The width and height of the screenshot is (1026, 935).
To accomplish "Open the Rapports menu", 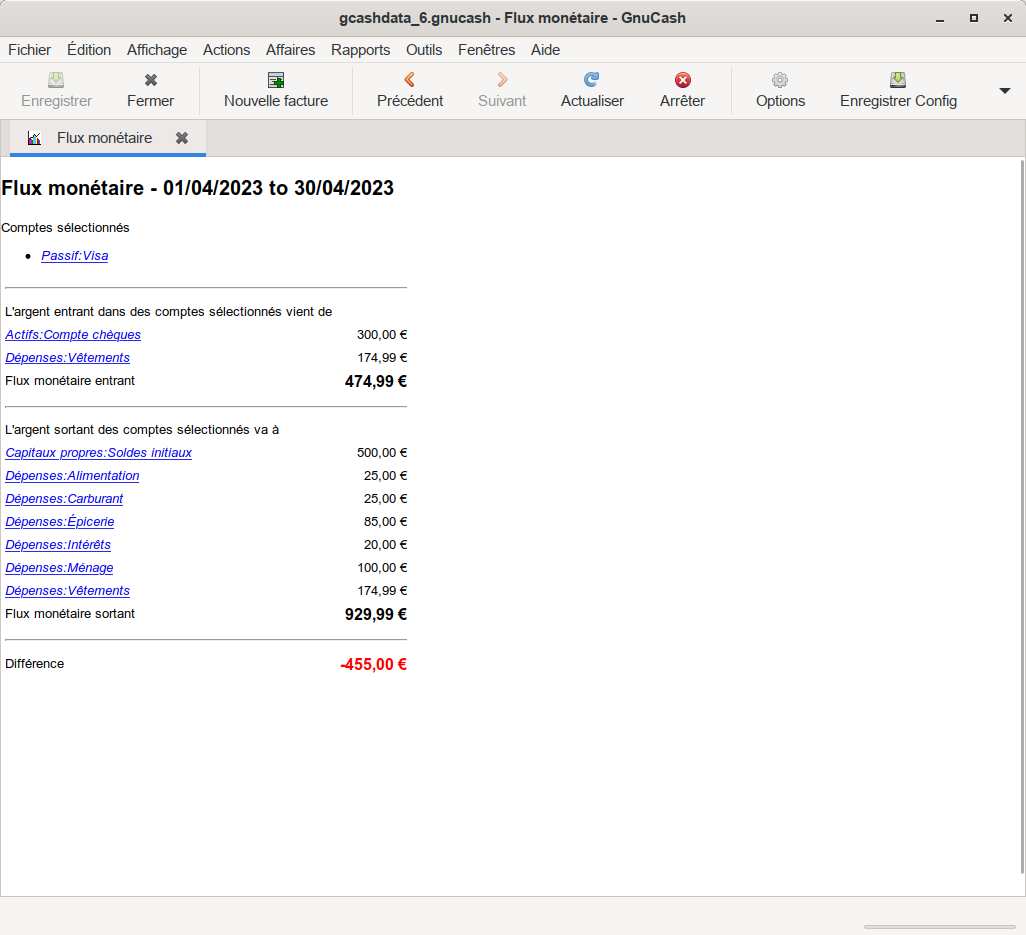I will pos(360,50).
